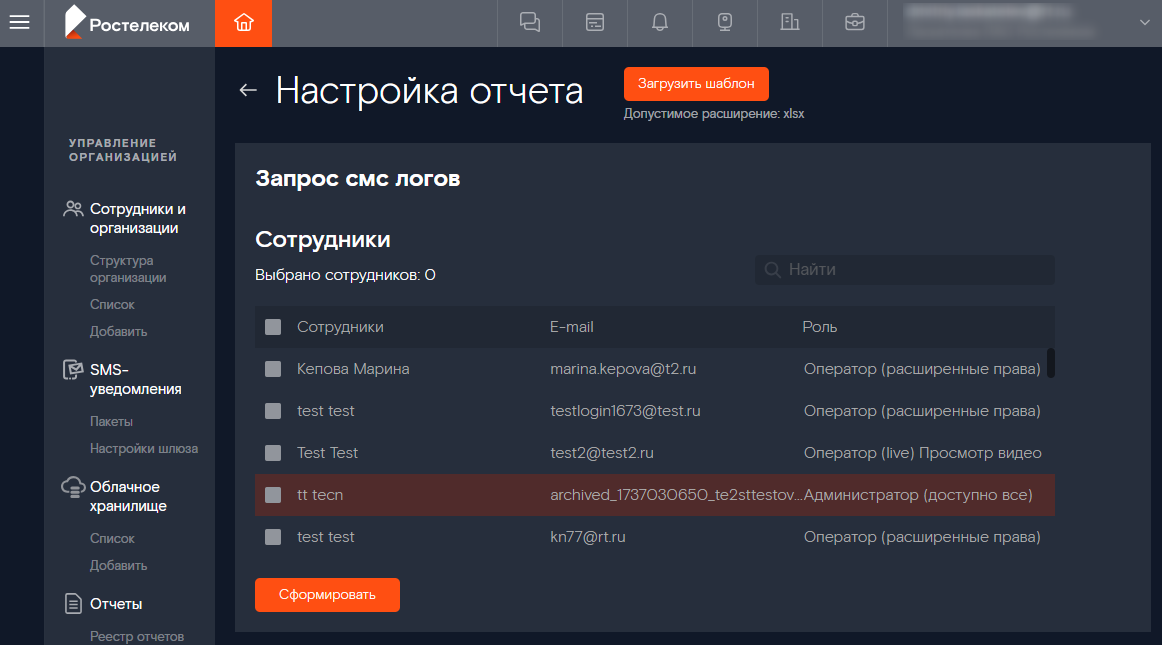Expand the user account dropdown arrow

(x=1145, y=23)
